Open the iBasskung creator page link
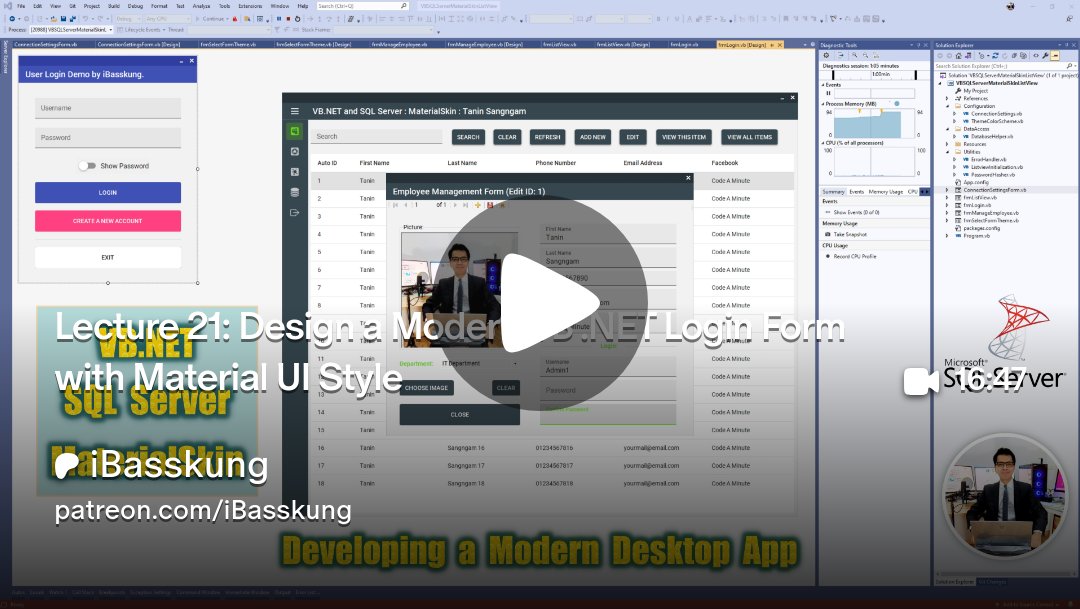The width and height of the screenshot is (1080, 609). [160, 464]
